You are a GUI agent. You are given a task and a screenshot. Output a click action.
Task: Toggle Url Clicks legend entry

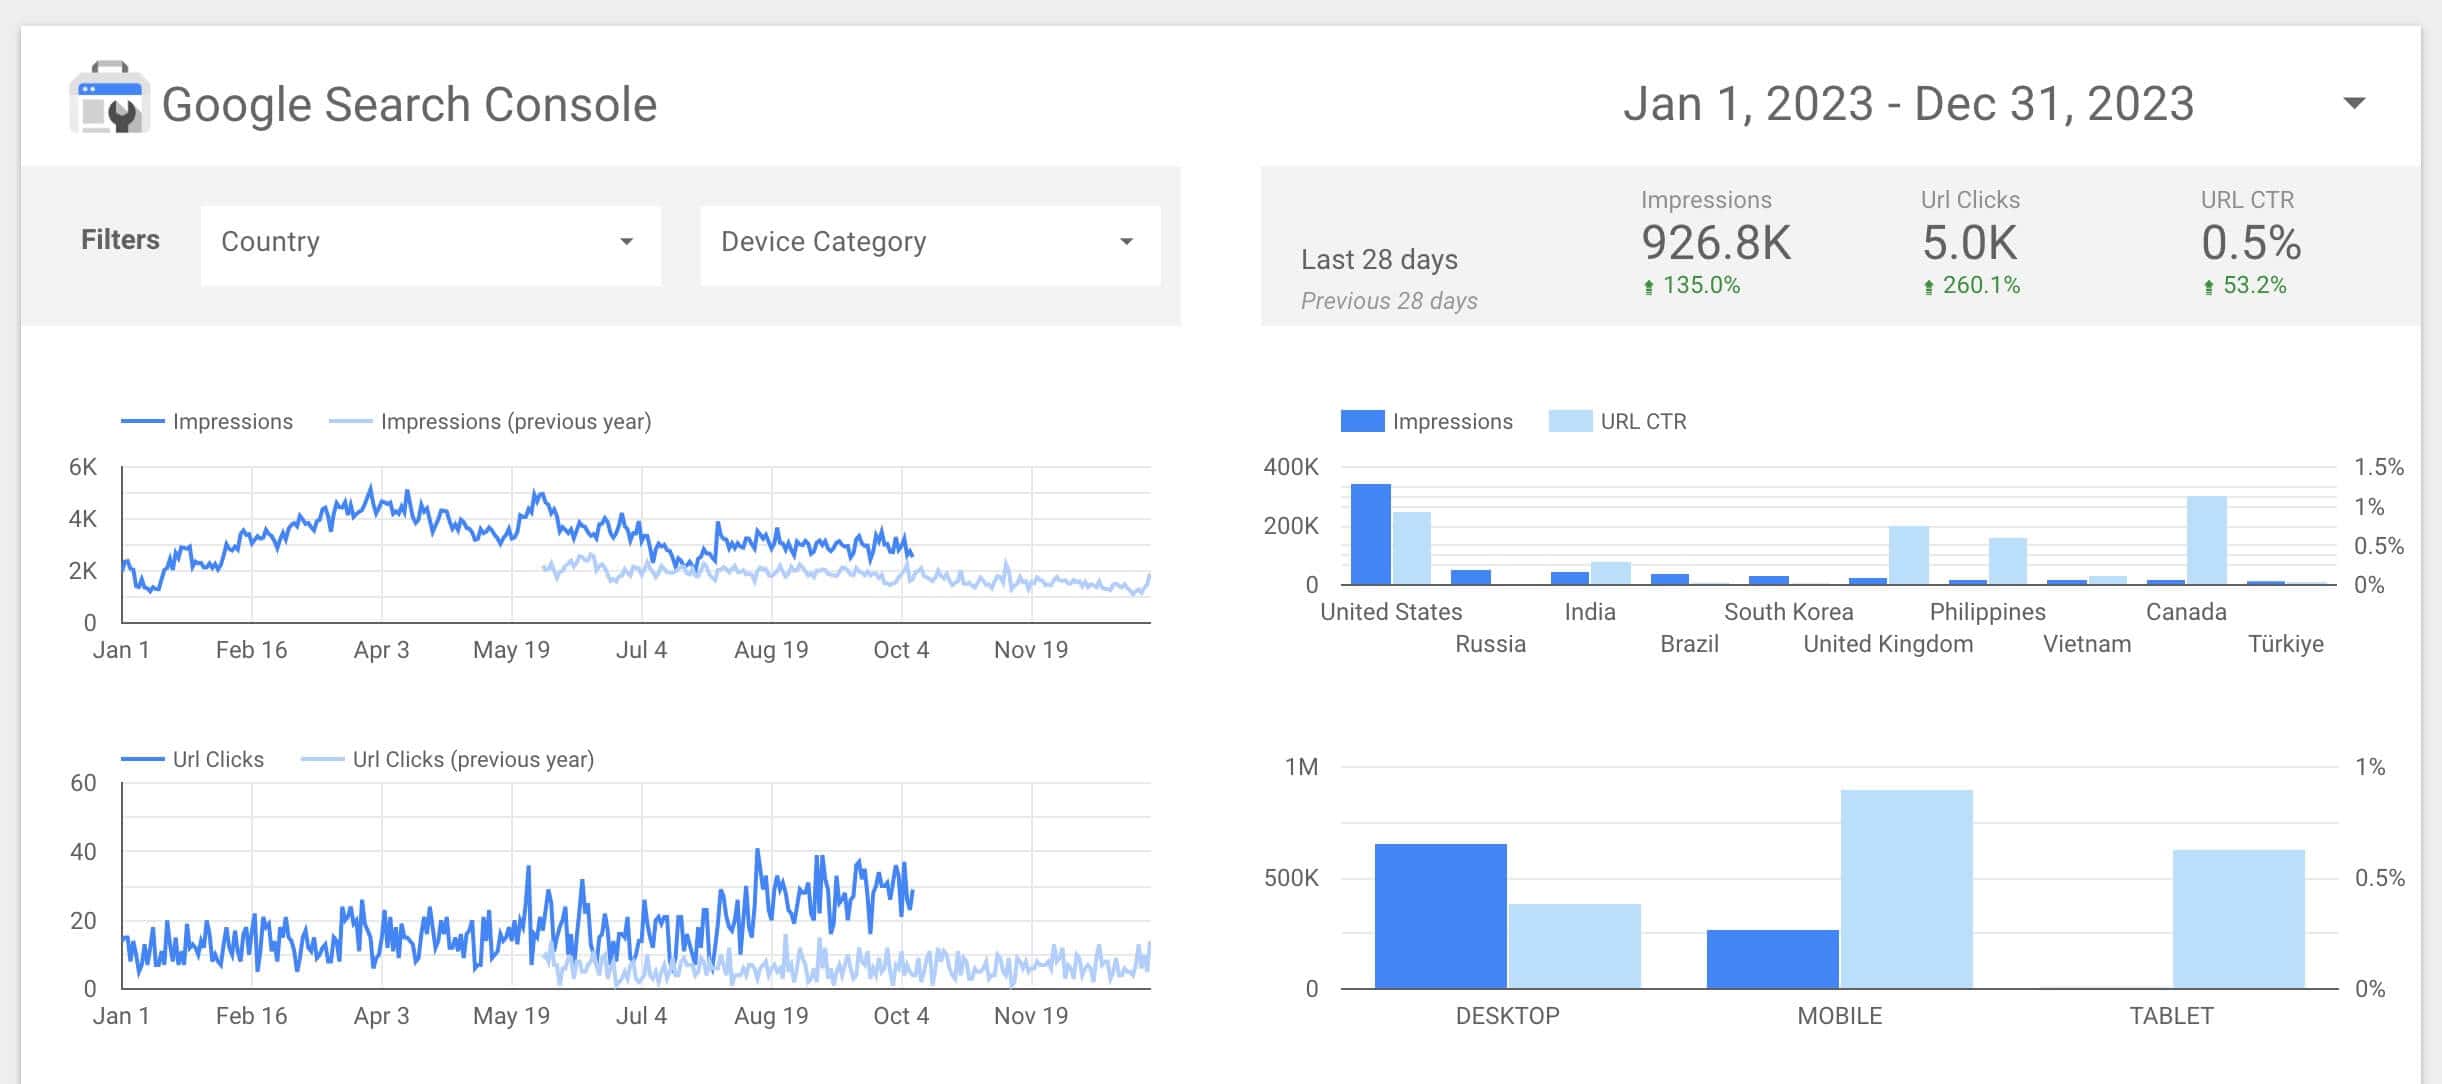pos(193,760)
